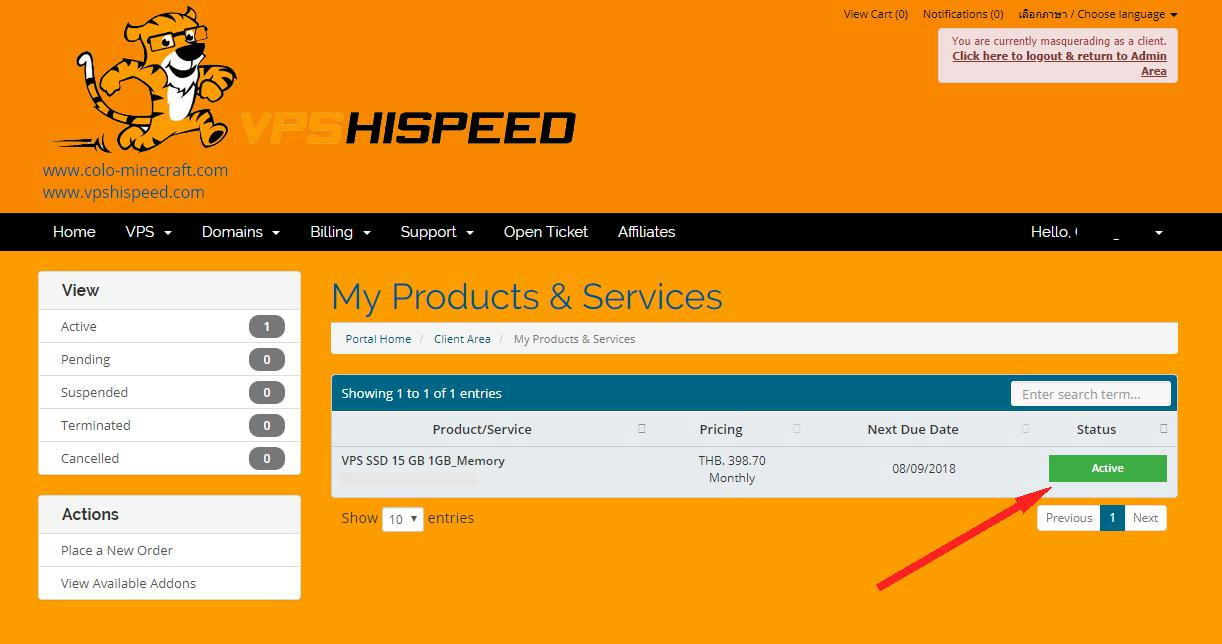The height and width of the screenshot is (644, 1222).
Task: Go to Next page of entries
Action: point(1145,518)
